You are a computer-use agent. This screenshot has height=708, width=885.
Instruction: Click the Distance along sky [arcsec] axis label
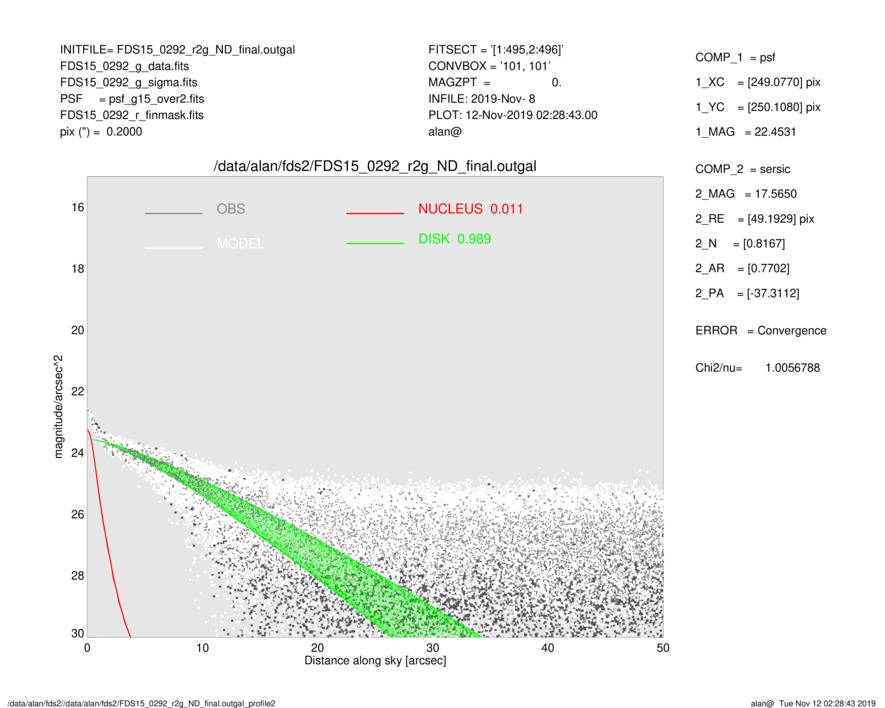(375, 661)
